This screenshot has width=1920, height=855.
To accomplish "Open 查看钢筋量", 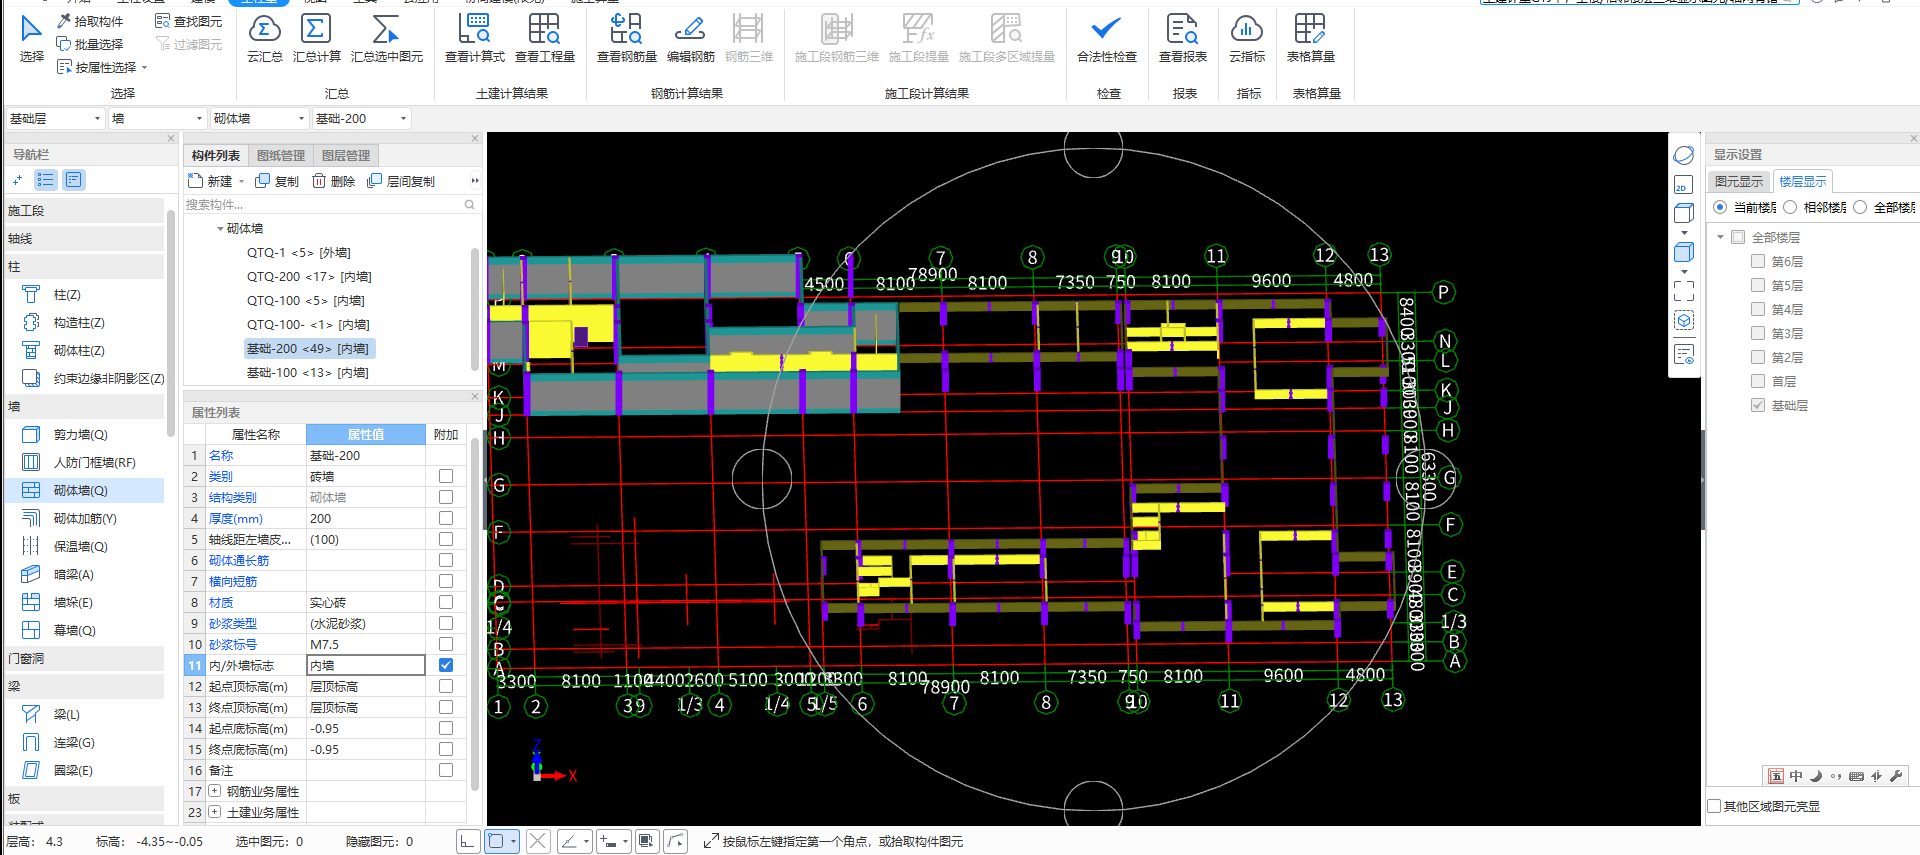I will pos(627,38).
